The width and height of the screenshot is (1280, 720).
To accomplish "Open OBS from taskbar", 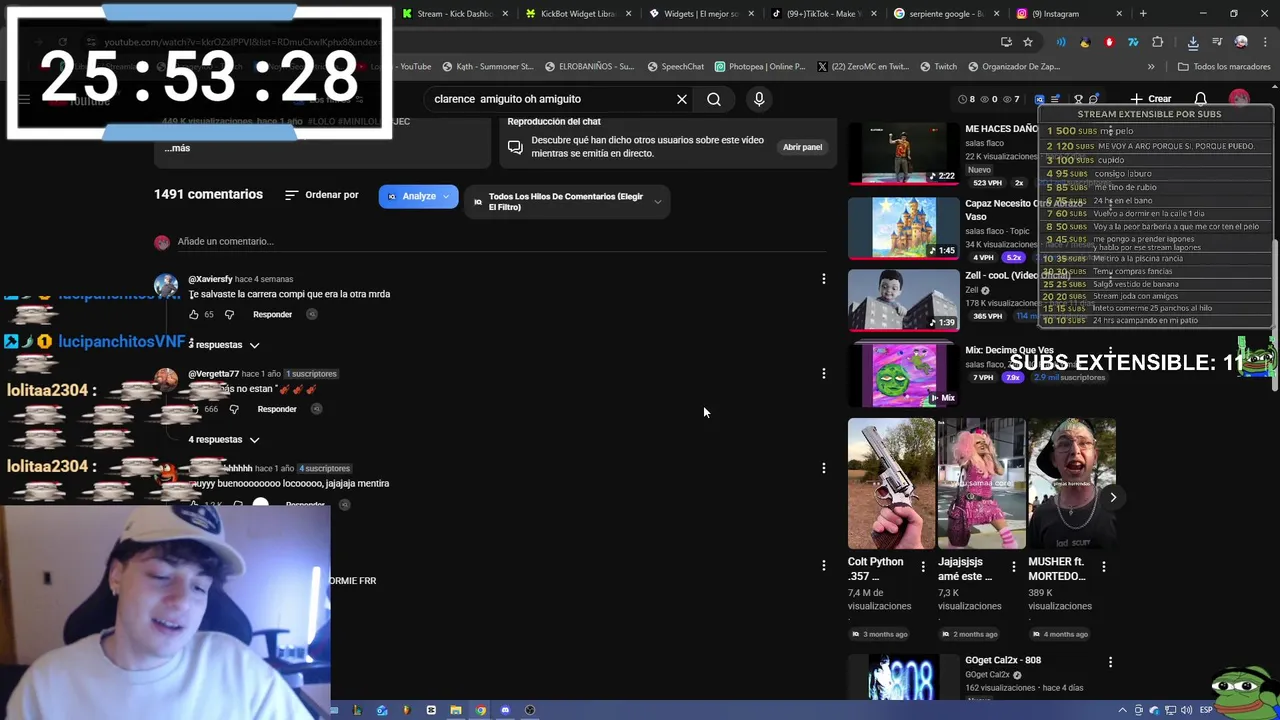I will point(530,710).
